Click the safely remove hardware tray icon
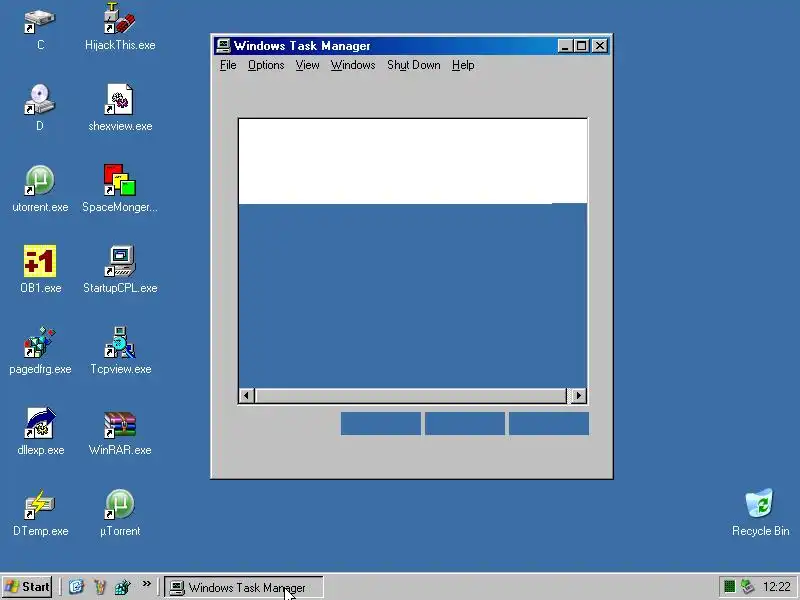This screenshot has height=600, width=800. click(747, 587)
